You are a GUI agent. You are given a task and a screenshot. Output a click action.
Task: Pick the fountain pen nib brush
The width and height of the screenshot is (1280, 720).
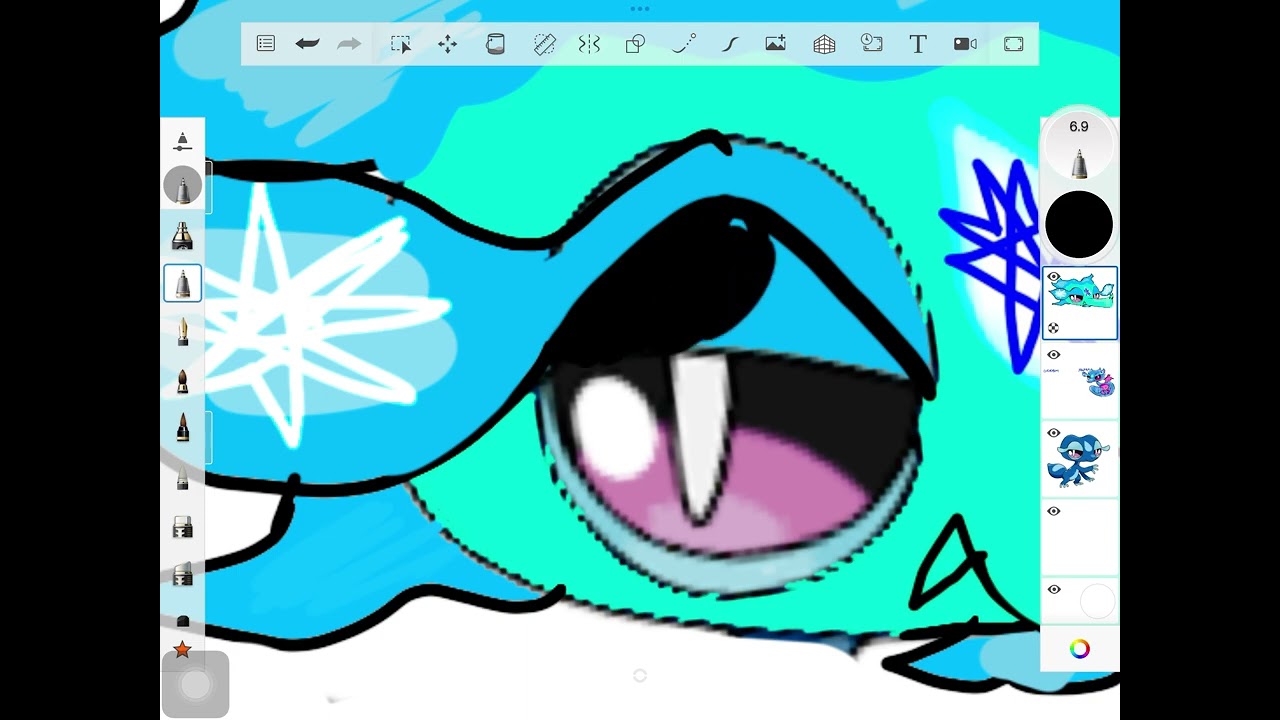coord(183,332)
